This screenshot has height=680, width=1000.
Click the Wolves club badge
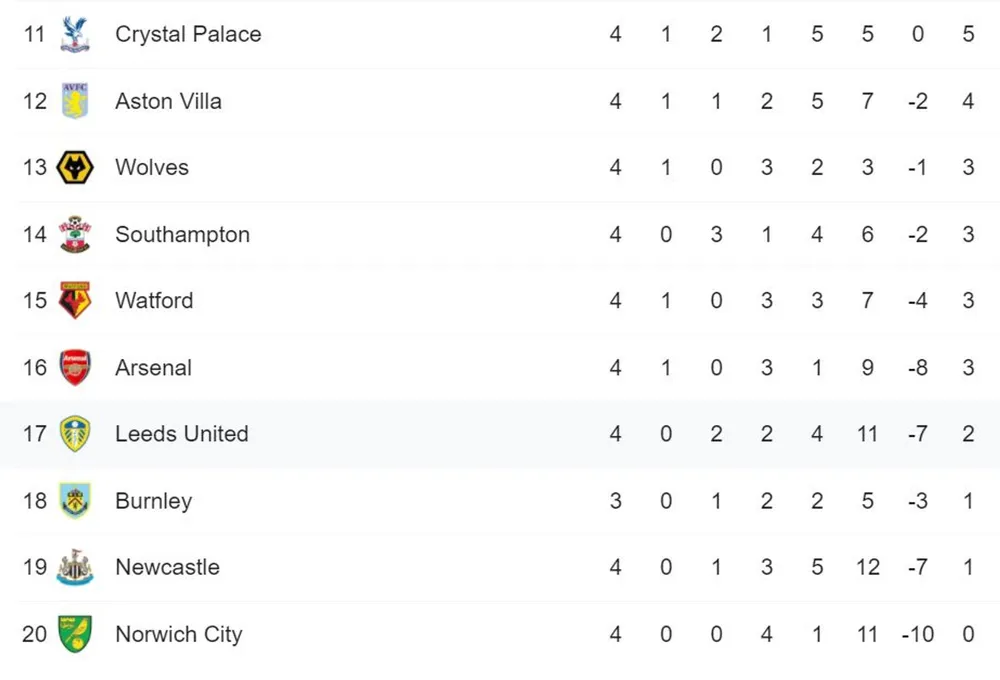75,168
